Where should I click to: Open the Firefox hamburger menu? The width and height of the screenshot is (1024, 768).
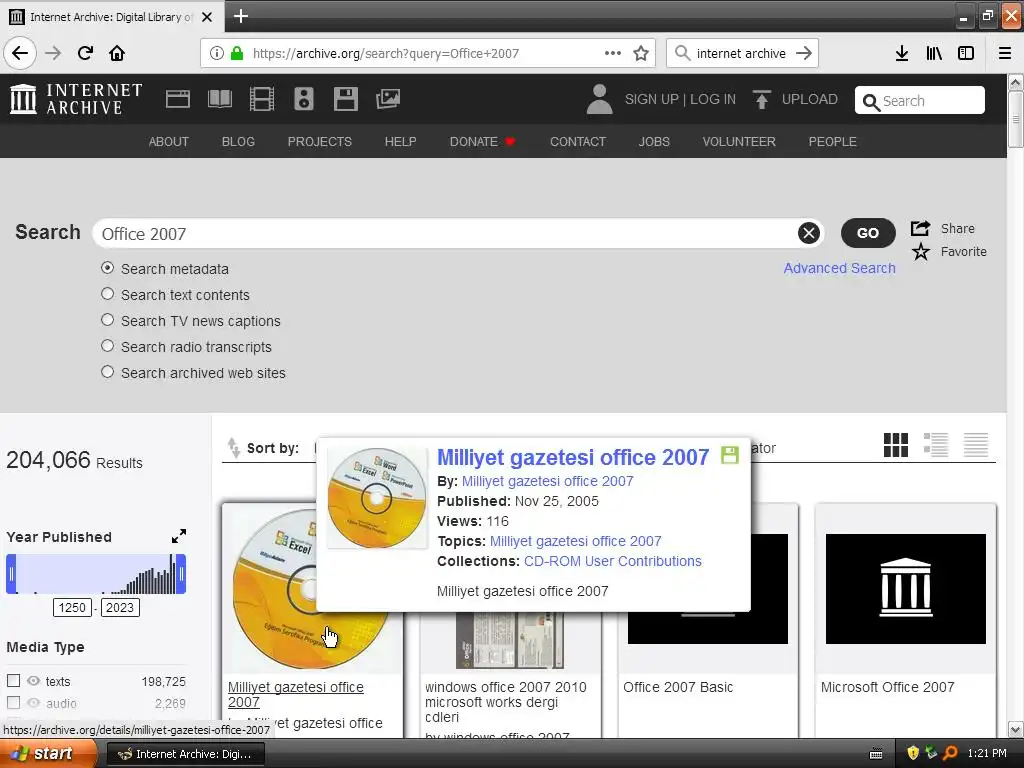tap(1005, 53)
